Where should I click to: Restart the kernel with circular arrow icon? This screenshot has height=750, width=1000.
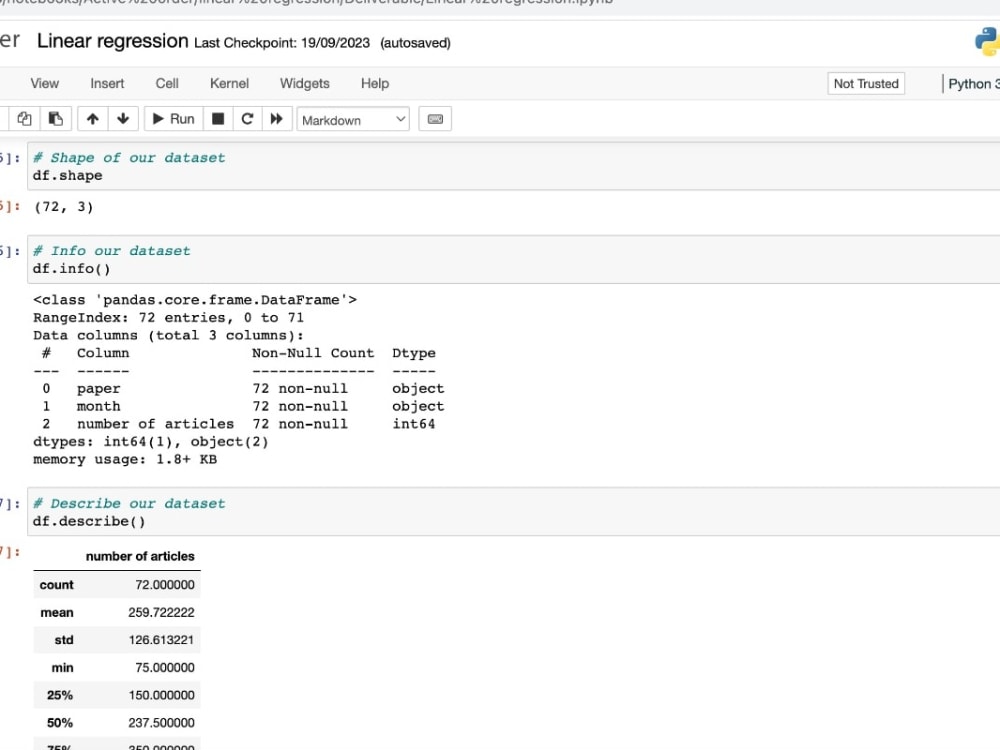pos(247,119)
